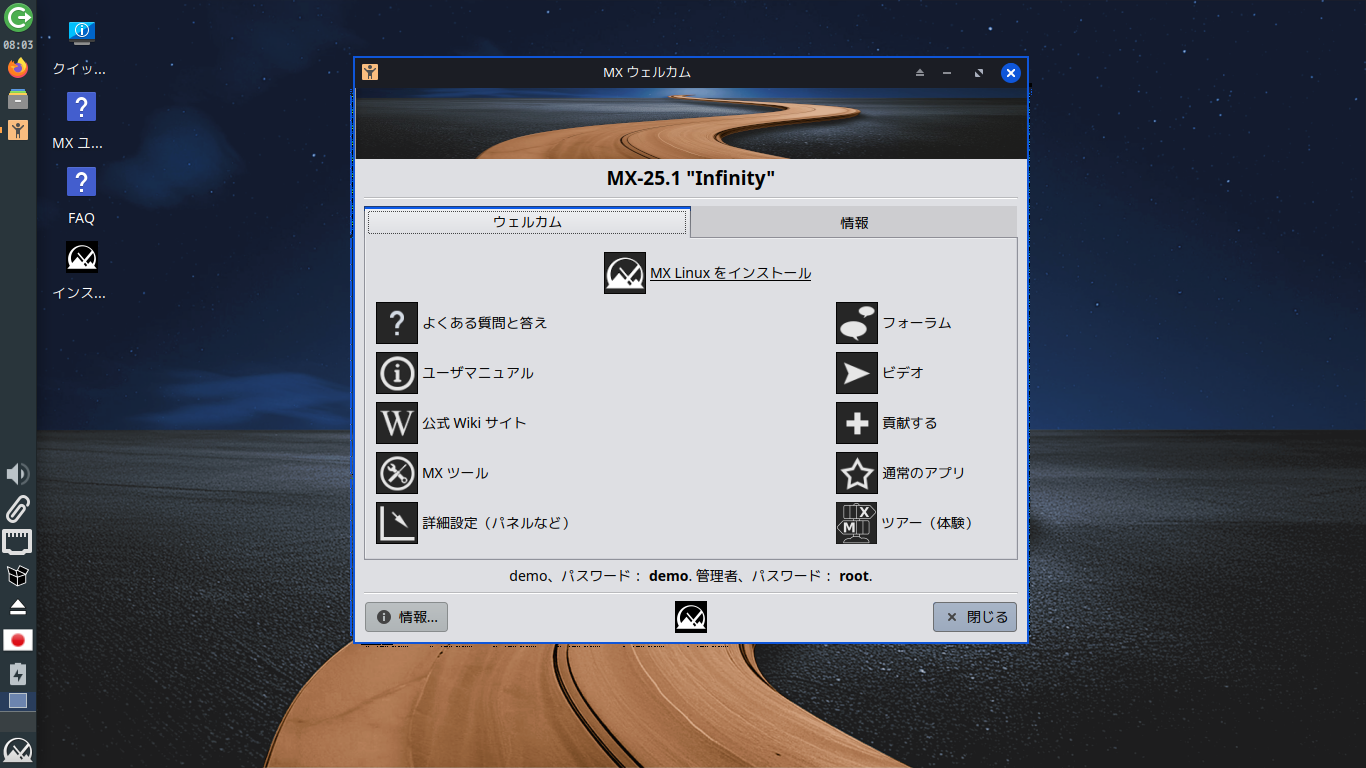The image size is (1366, 768).
Task: Launch the MX Linux をインストール installer
Action: point(708,273)
